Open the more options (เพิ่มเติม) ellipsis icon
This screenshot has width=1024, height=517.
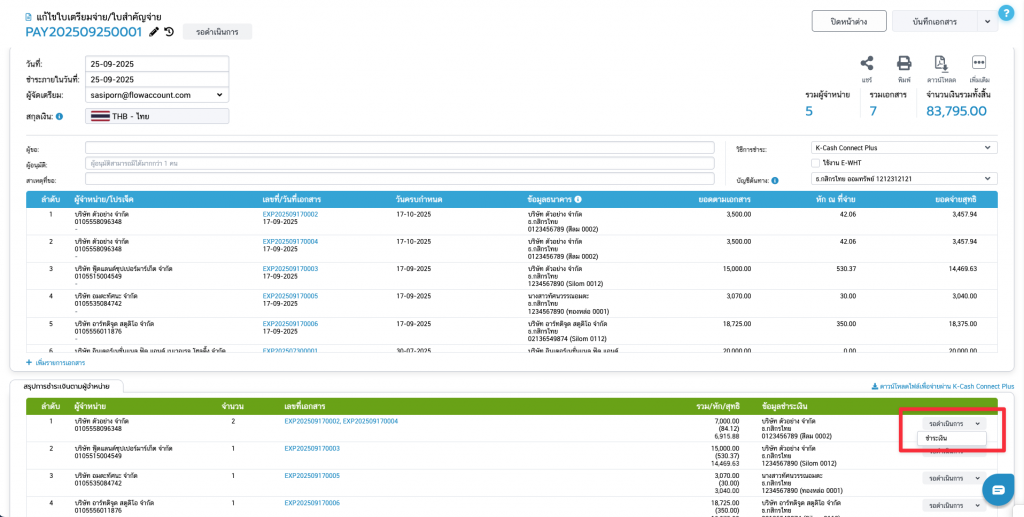click(979, 63)
